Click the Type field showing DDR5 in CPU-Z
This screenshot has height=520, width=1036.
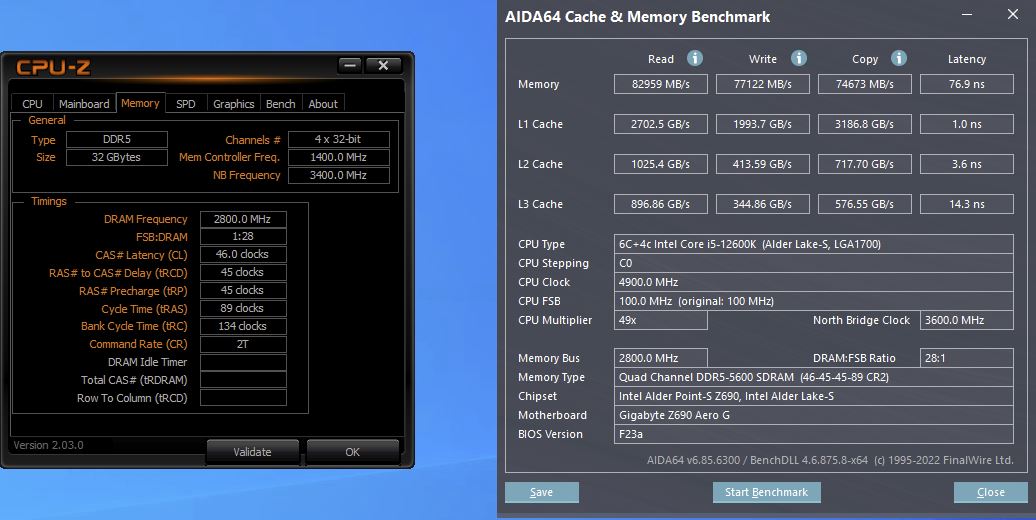coord(117,139)
